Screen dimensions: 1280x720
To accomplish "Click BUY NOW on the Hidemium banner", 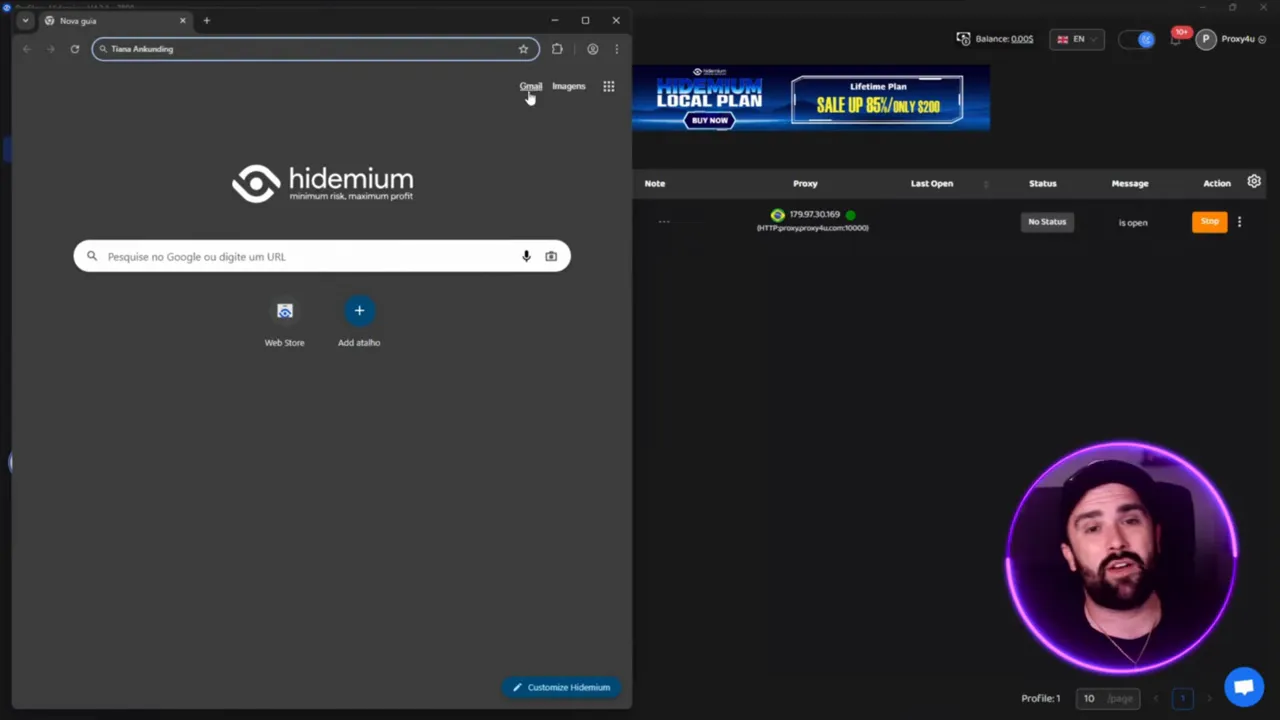I will pos(709,120).
